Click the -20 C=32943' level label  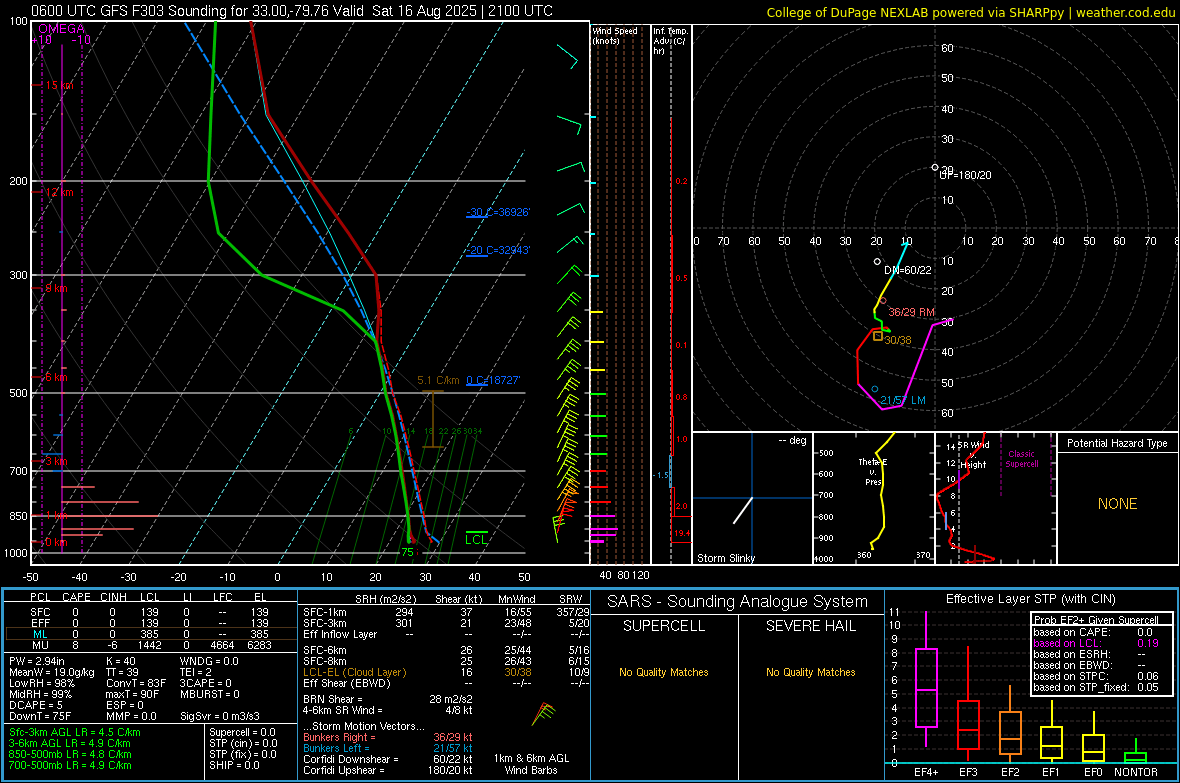[x=498, y=250]
